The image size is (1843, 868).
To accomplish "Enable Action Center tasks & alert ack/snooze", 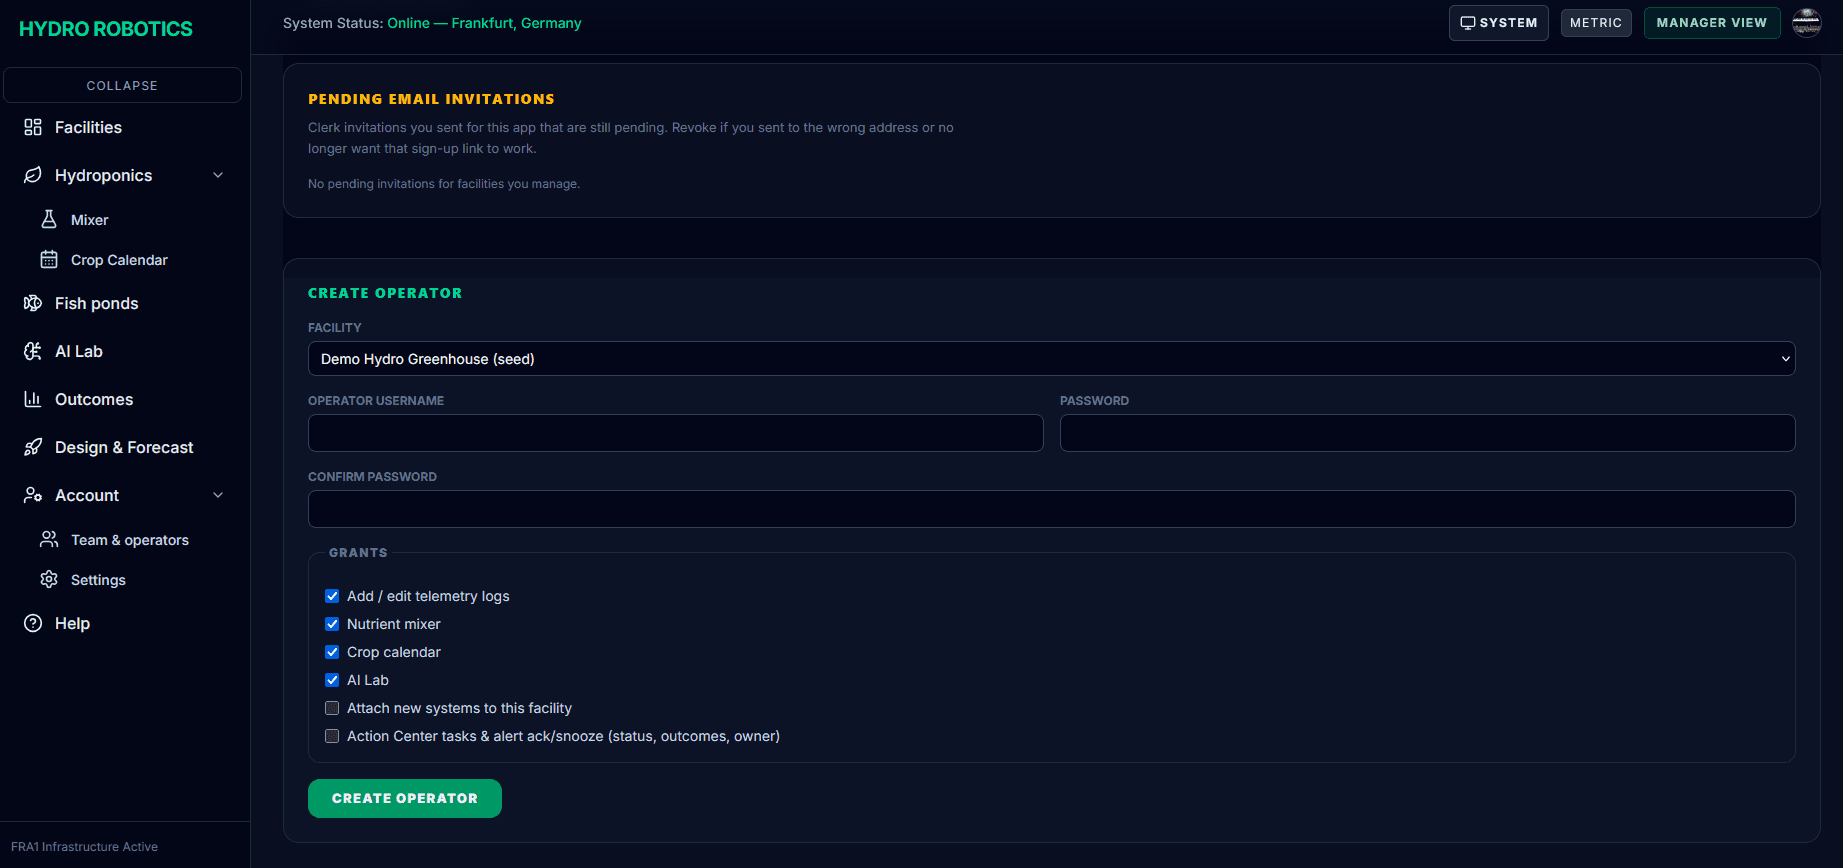I will [332, 736].
